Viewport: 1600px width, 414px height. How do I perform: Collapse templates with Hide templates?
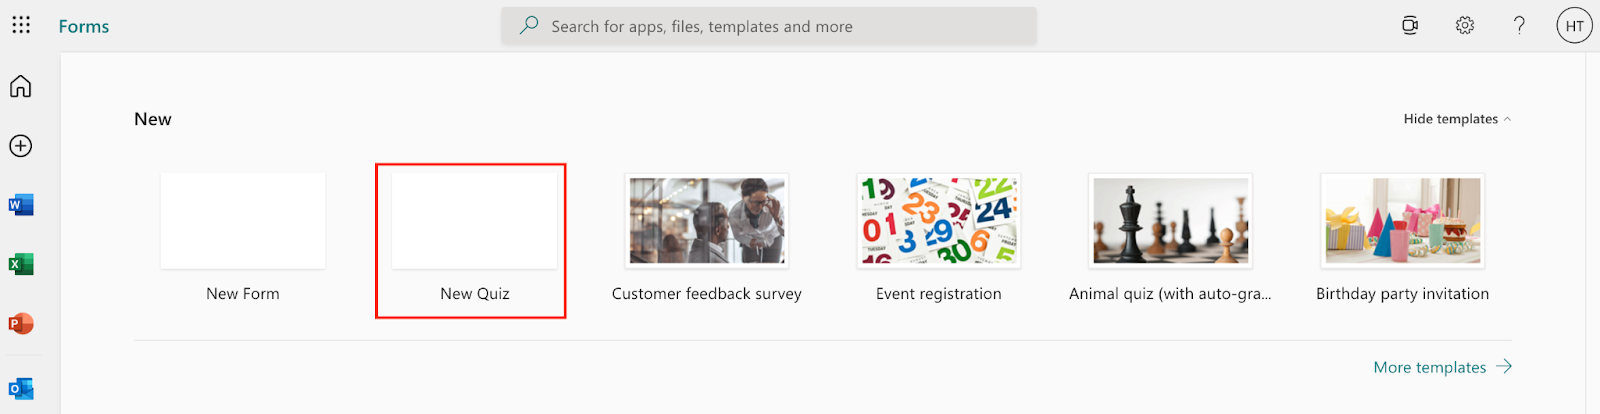1456,119
